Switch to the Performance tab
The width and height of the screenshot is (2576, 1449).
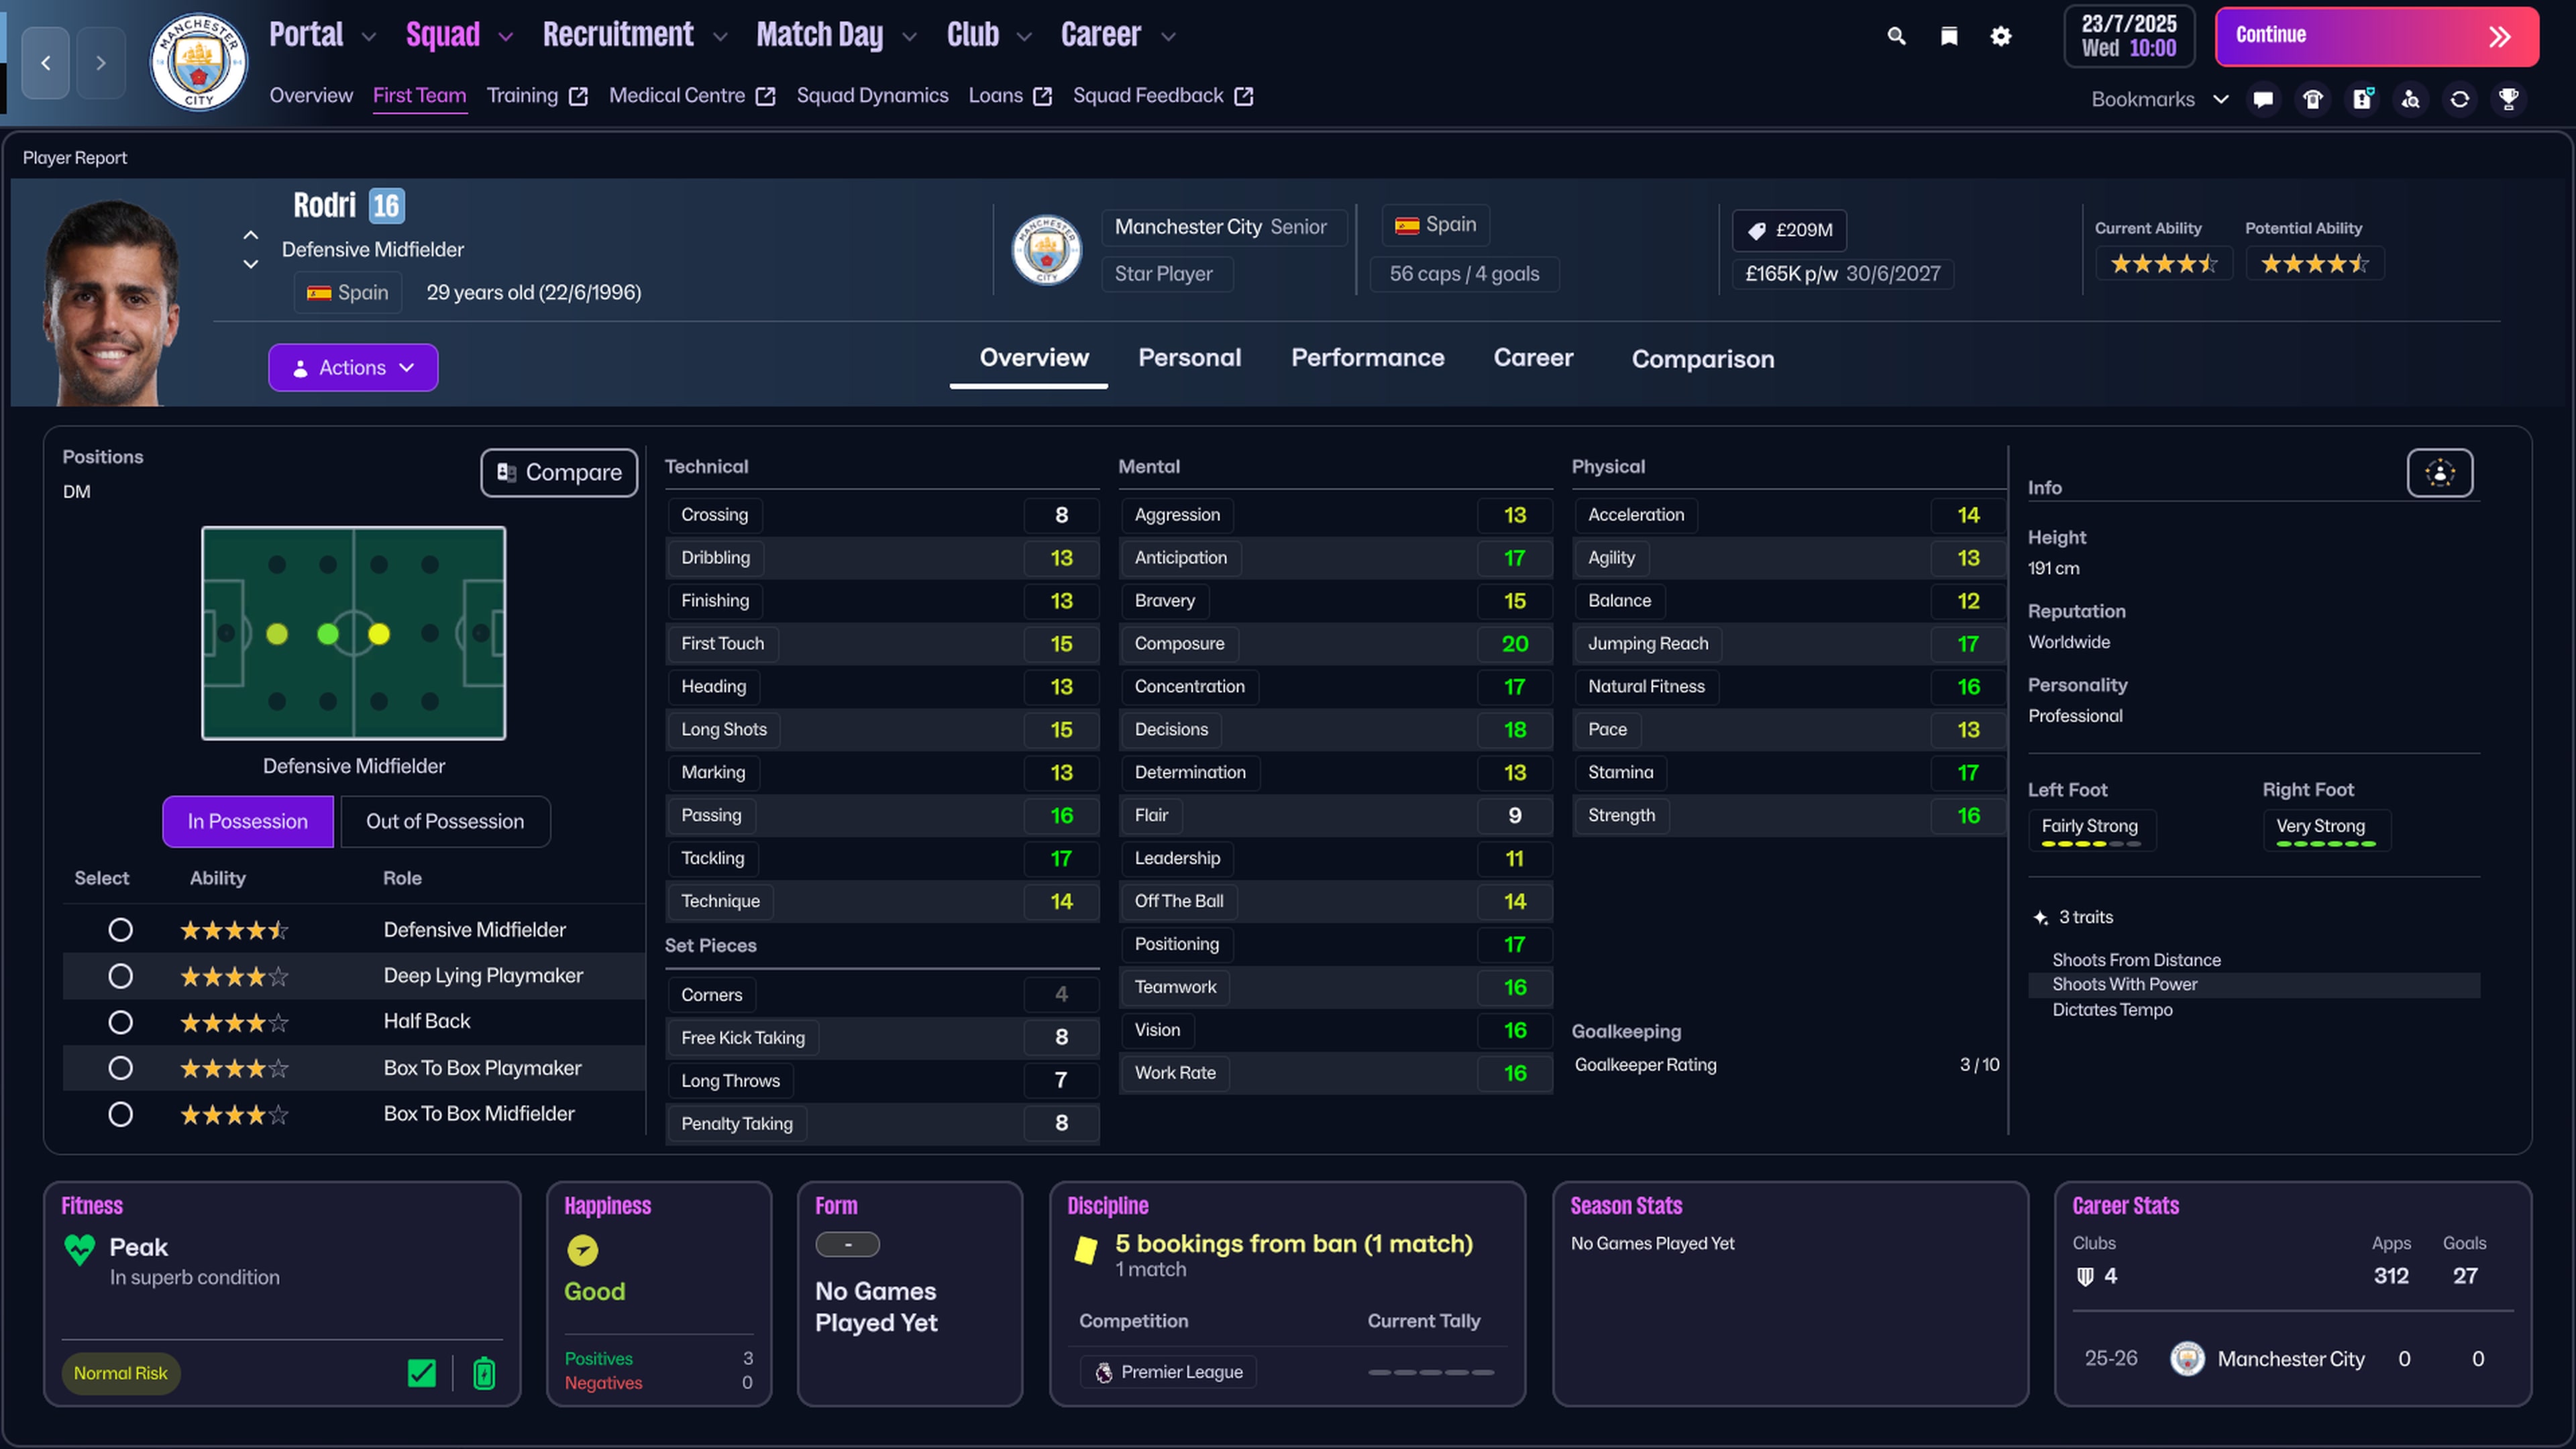tap(1367, 358)
